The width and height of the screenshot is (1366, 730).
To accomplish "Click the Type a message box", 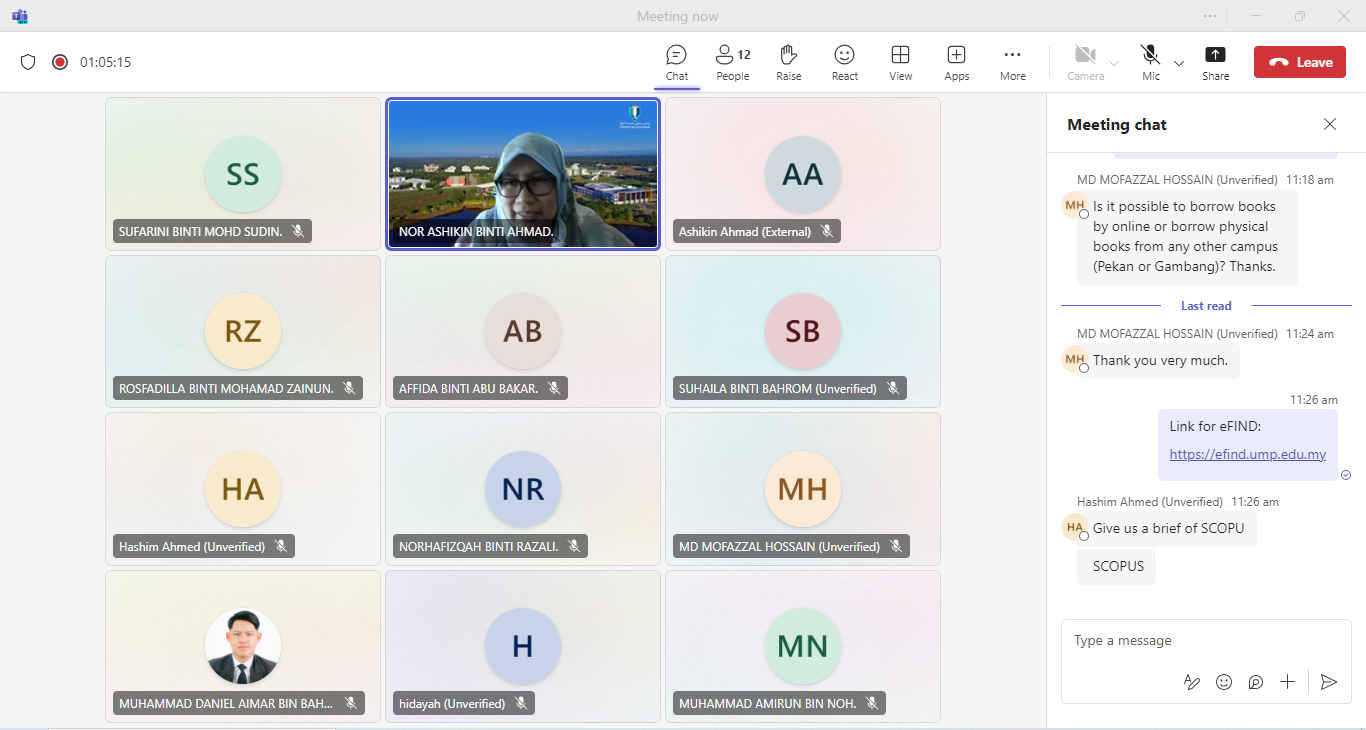I will click(1206, 641).
